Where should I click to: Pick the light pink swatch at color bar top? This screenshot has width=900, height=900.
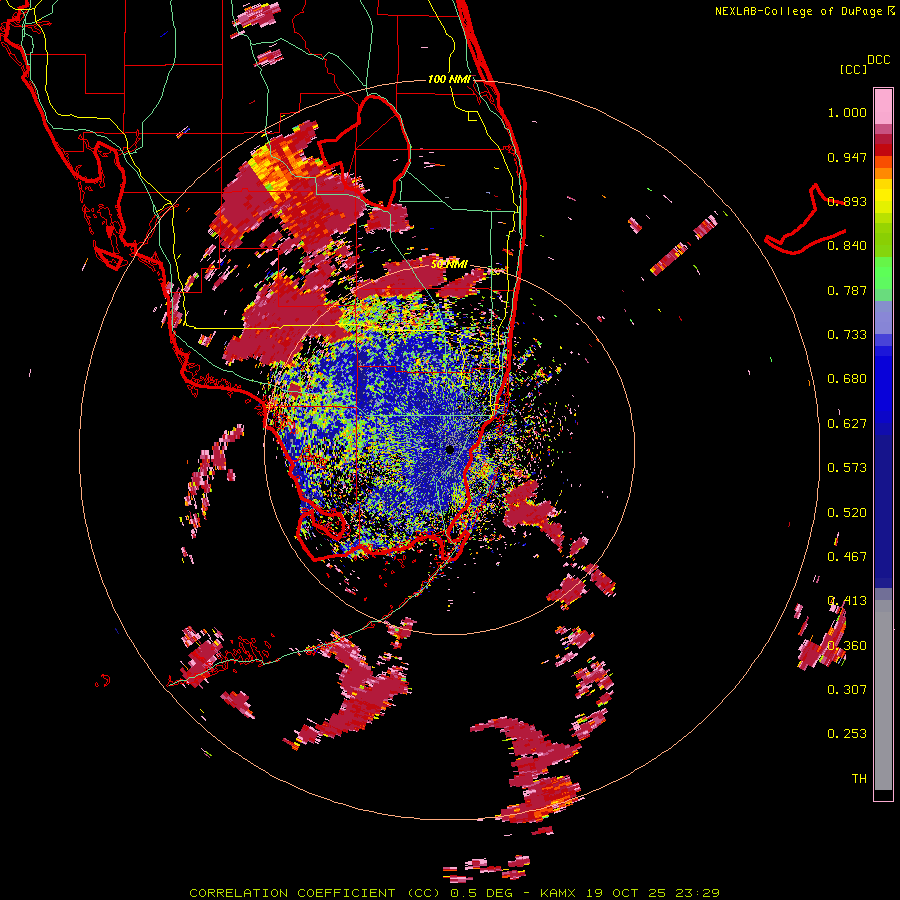(883, 106)
